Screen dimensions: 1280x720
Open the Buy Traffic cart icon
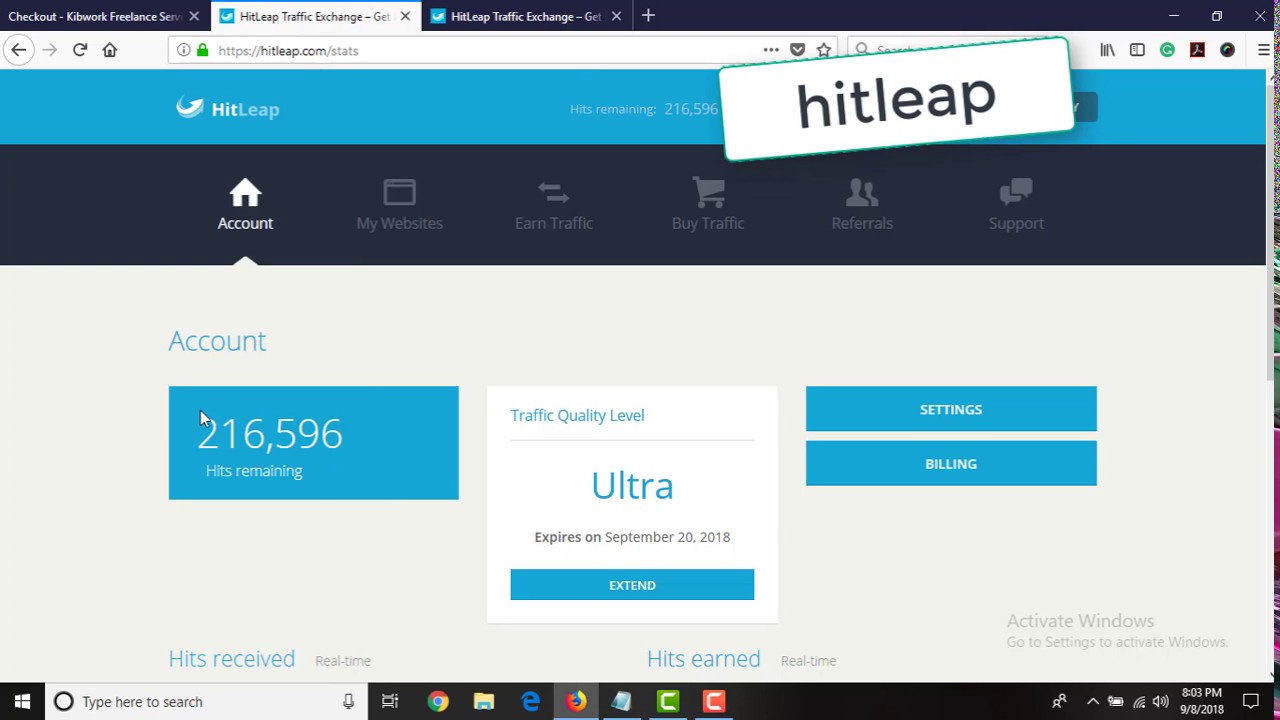(708, 192)
